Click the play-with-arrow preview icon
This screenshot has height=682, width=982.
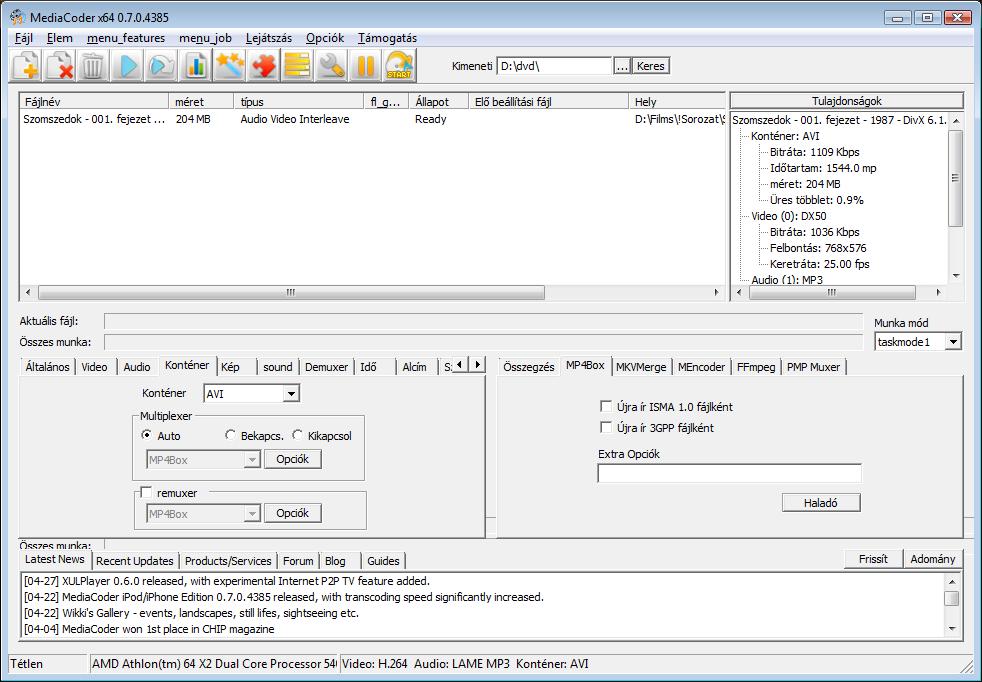162,66
